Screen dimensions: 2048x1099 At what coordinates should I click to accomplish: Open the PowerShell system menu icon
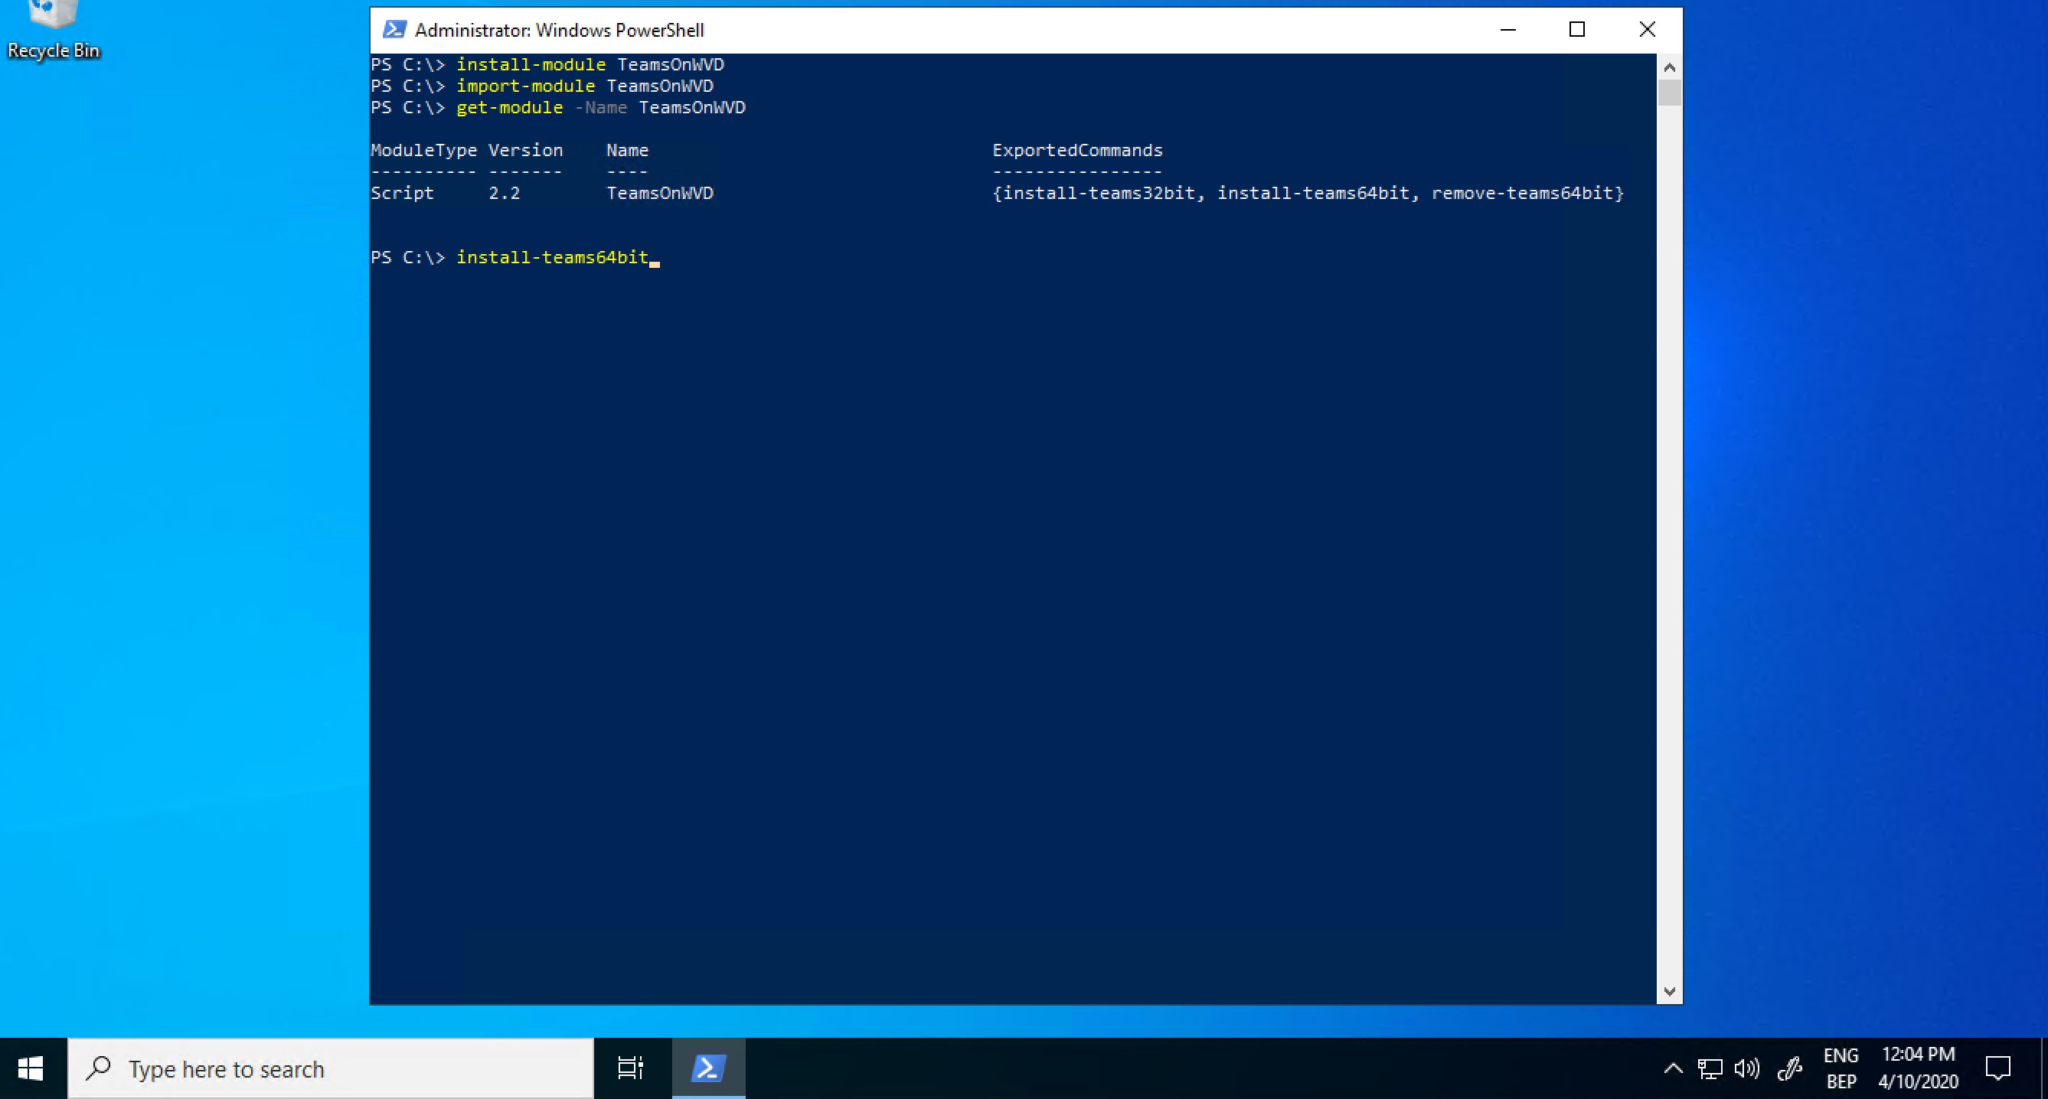(397, 30)
